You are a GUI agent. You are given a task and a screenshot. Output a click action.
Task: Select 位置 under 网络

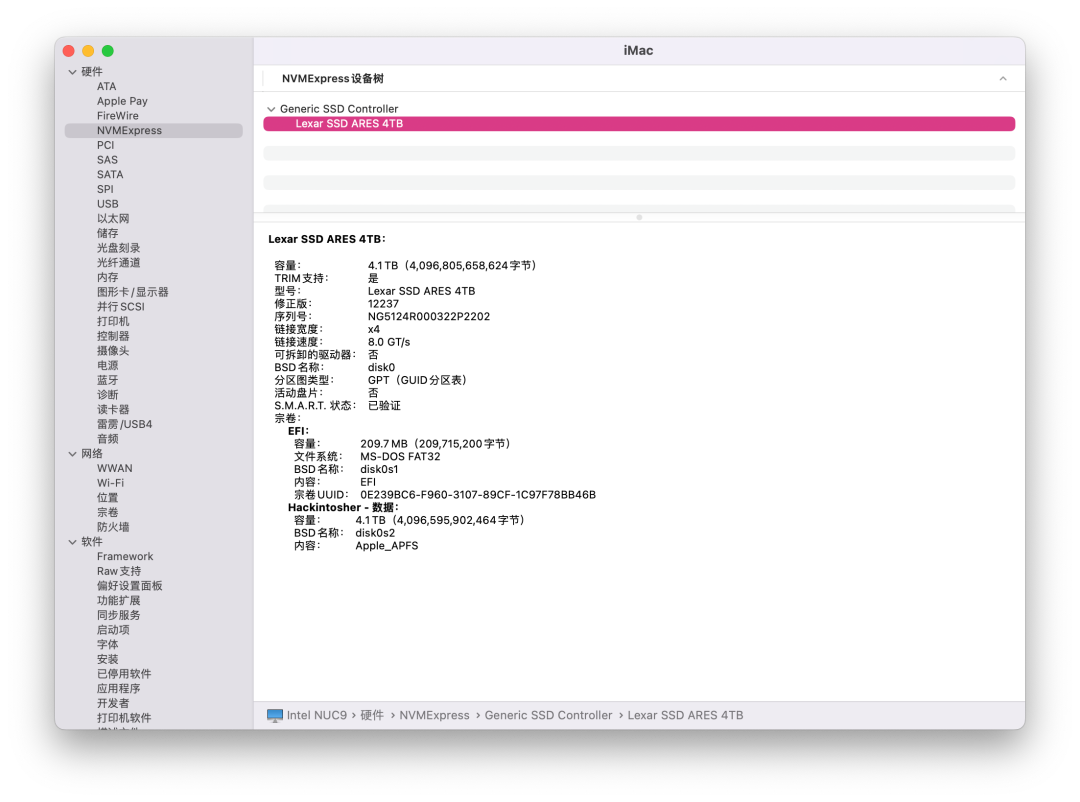pyautogui.click(x=107, y=497)
